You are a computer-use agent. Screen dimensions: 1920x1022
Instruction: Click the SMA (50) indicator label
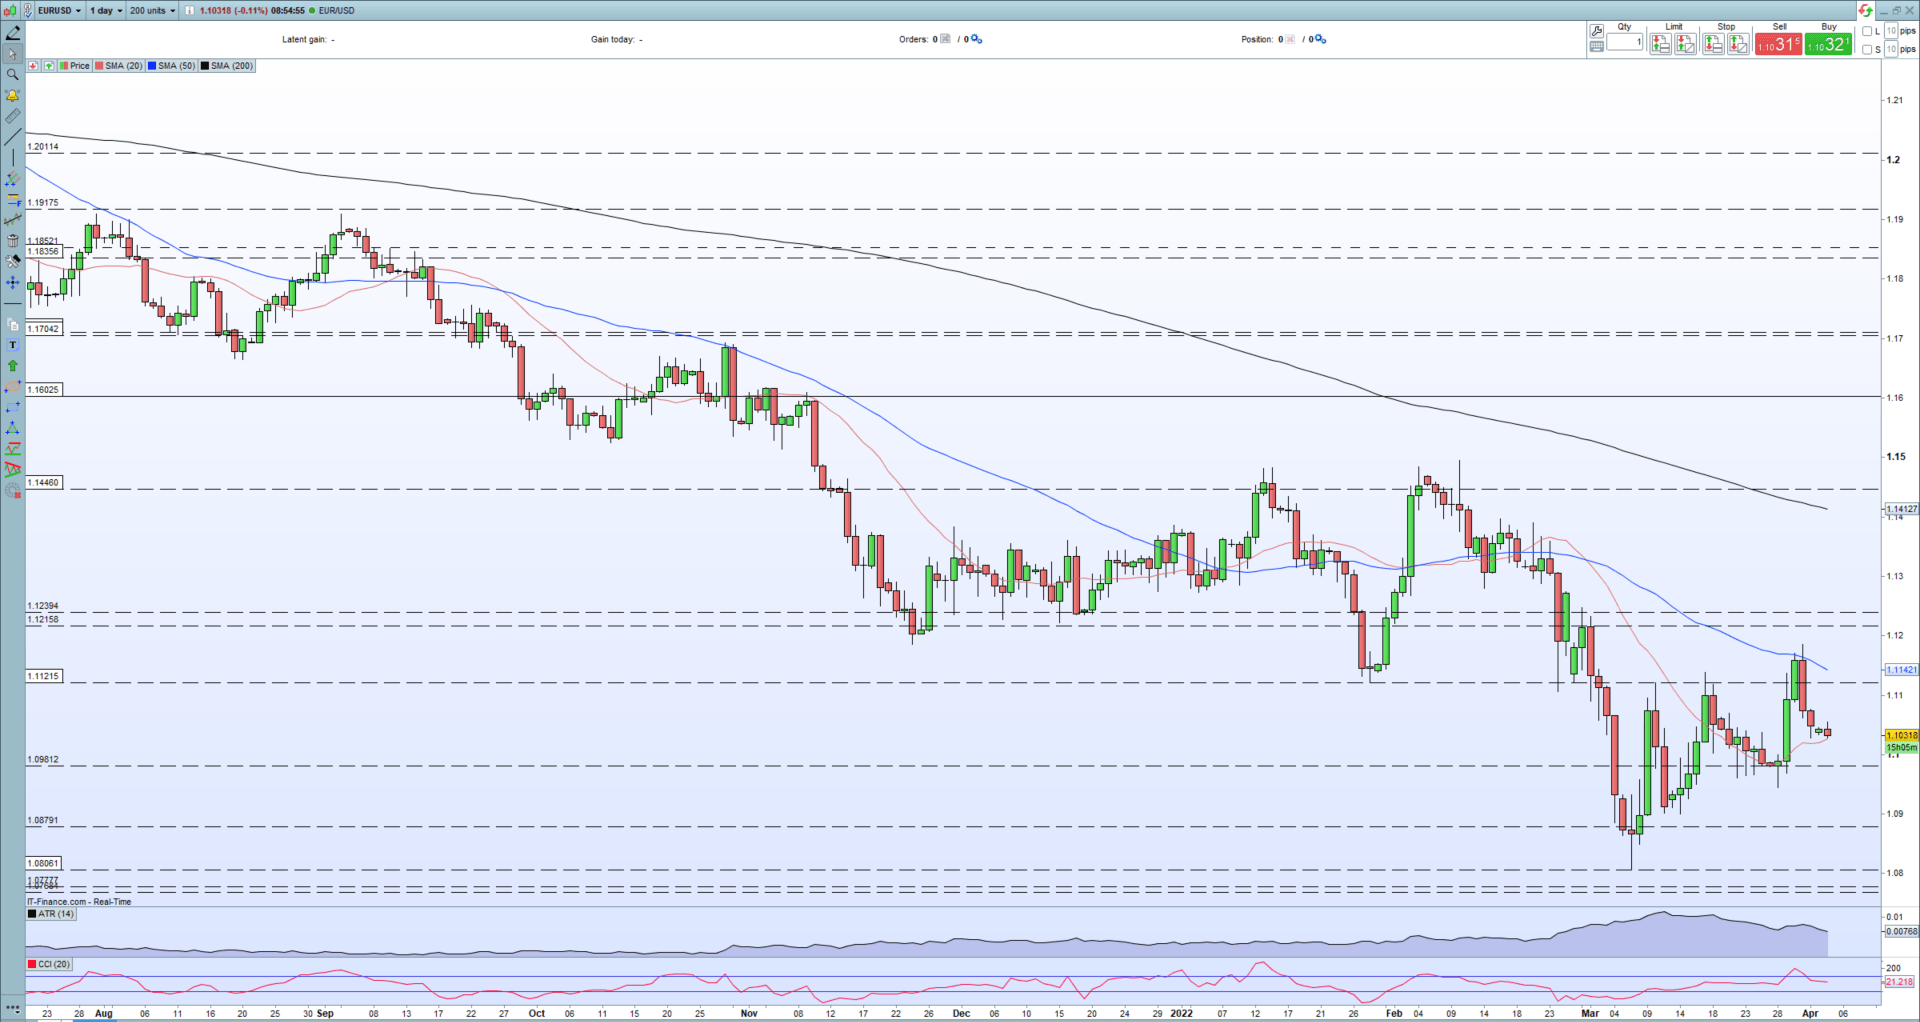172,66
